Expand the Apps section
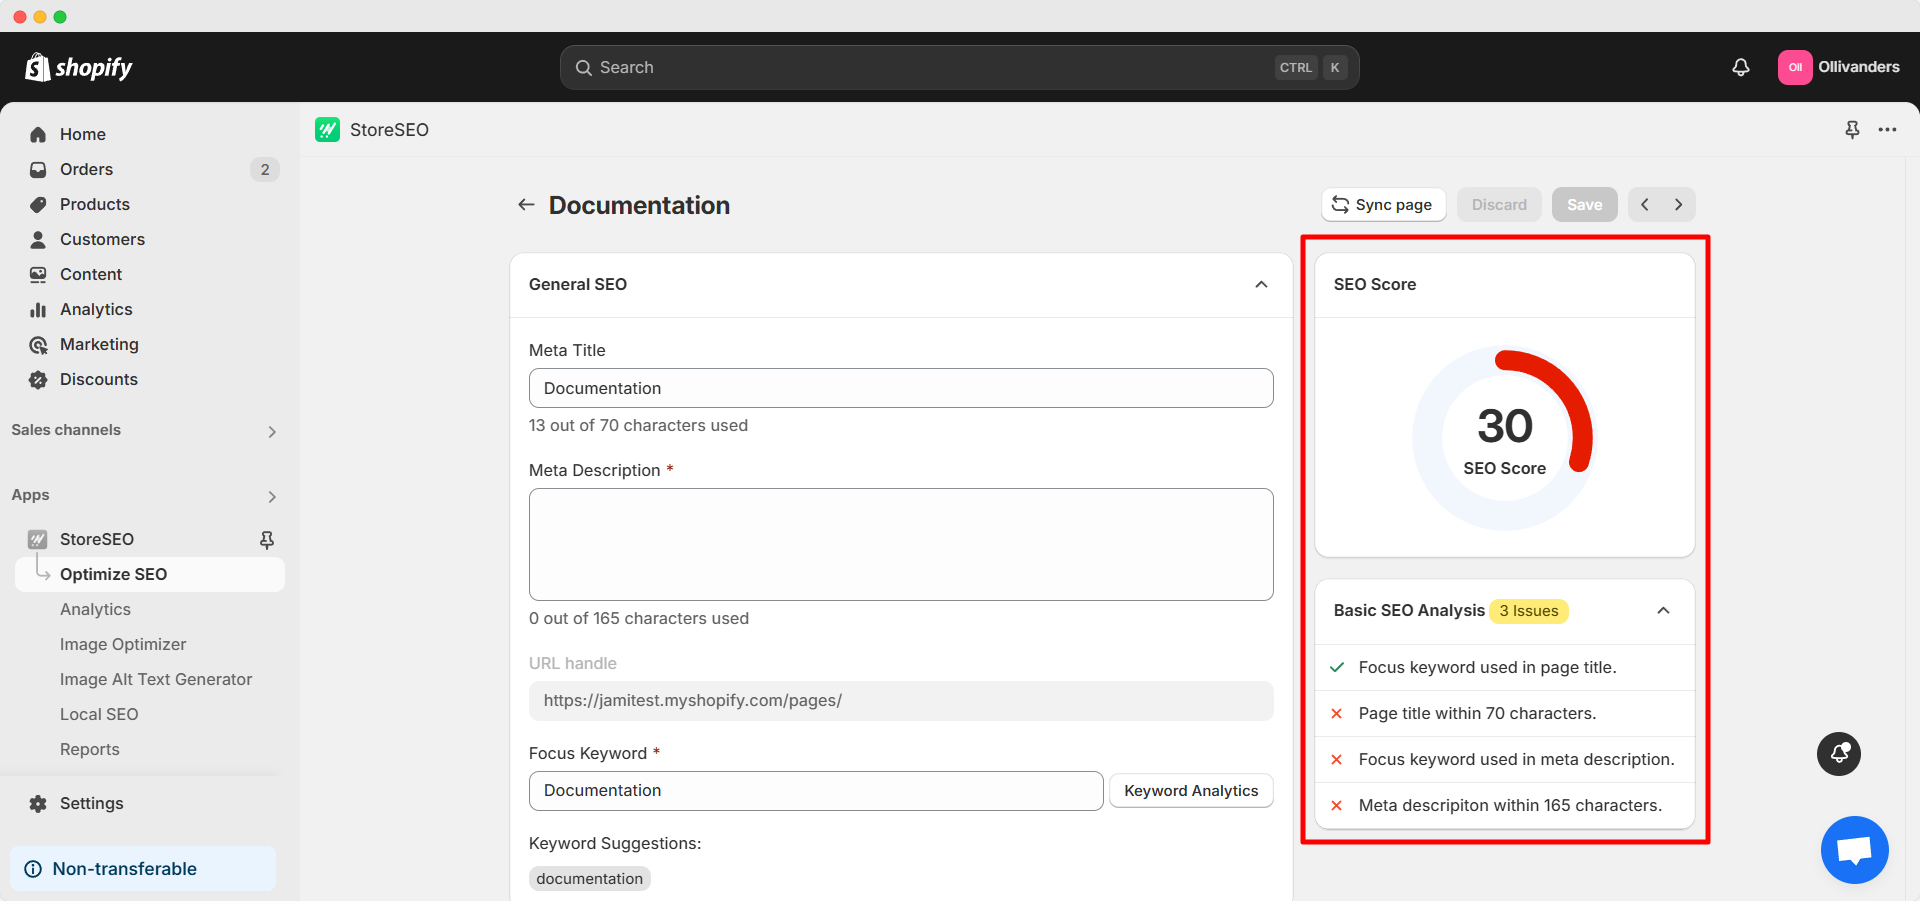This screenshot has width=1920, height=901. [x=271, y=496]
